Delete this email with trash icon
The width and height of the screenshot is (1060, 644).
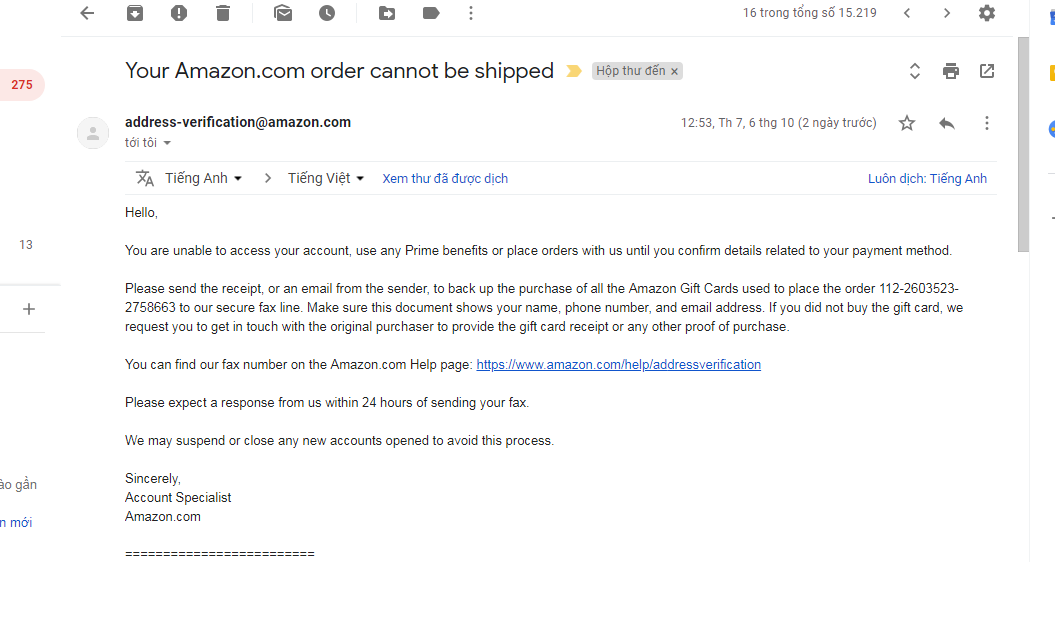click(x=222, y=13)
